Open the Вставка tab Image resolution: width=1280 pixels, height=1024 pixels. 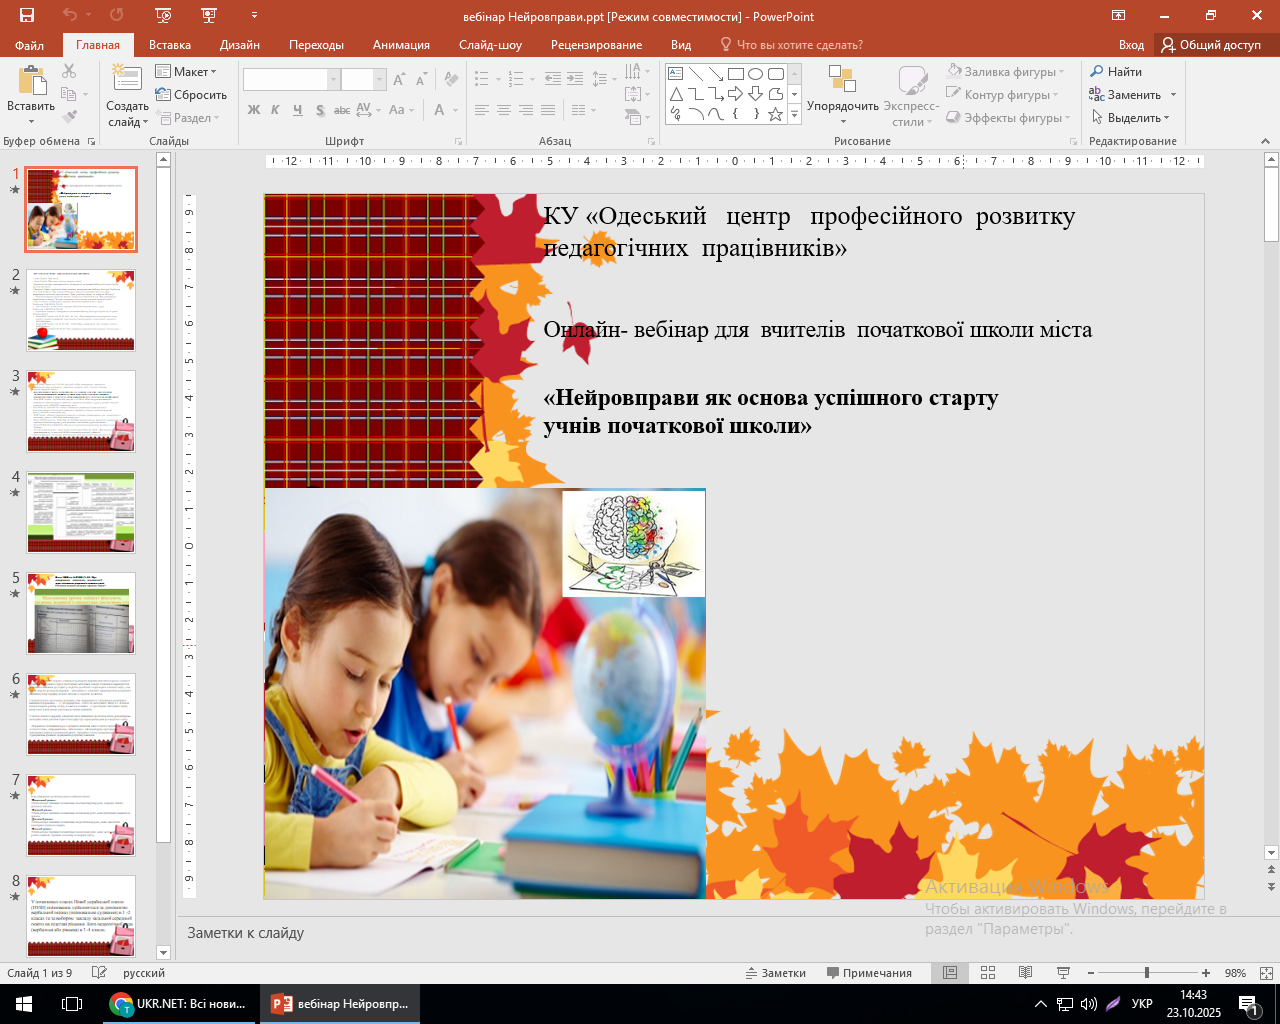tap(170, 45)
